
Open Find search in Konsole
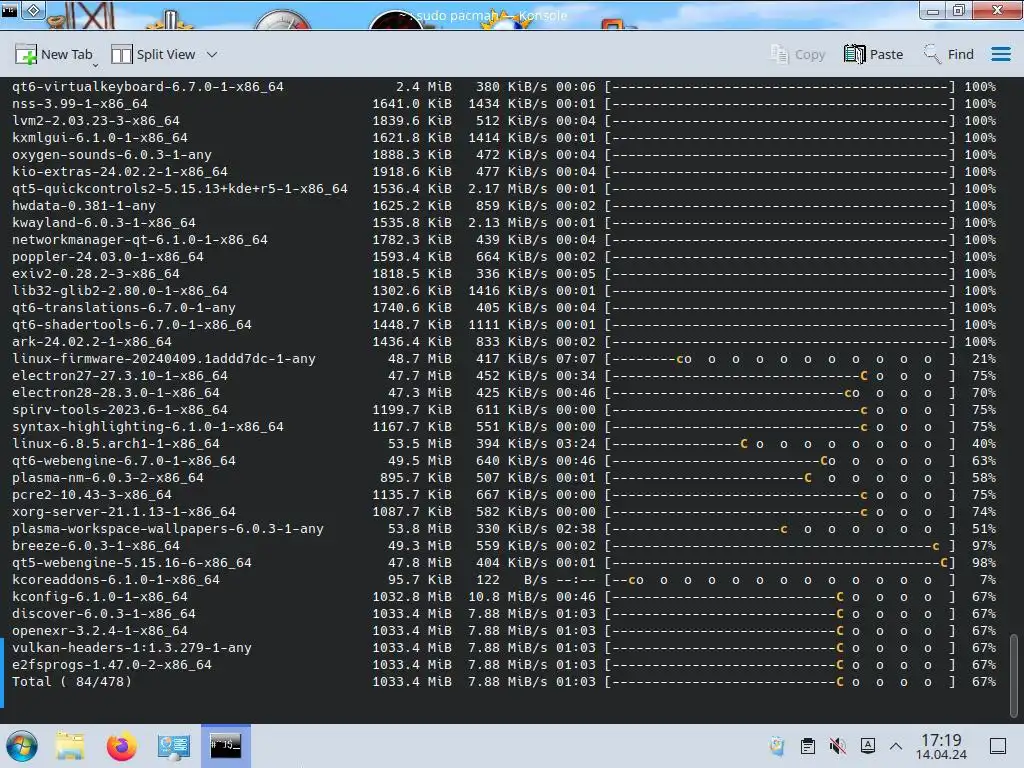948,54
